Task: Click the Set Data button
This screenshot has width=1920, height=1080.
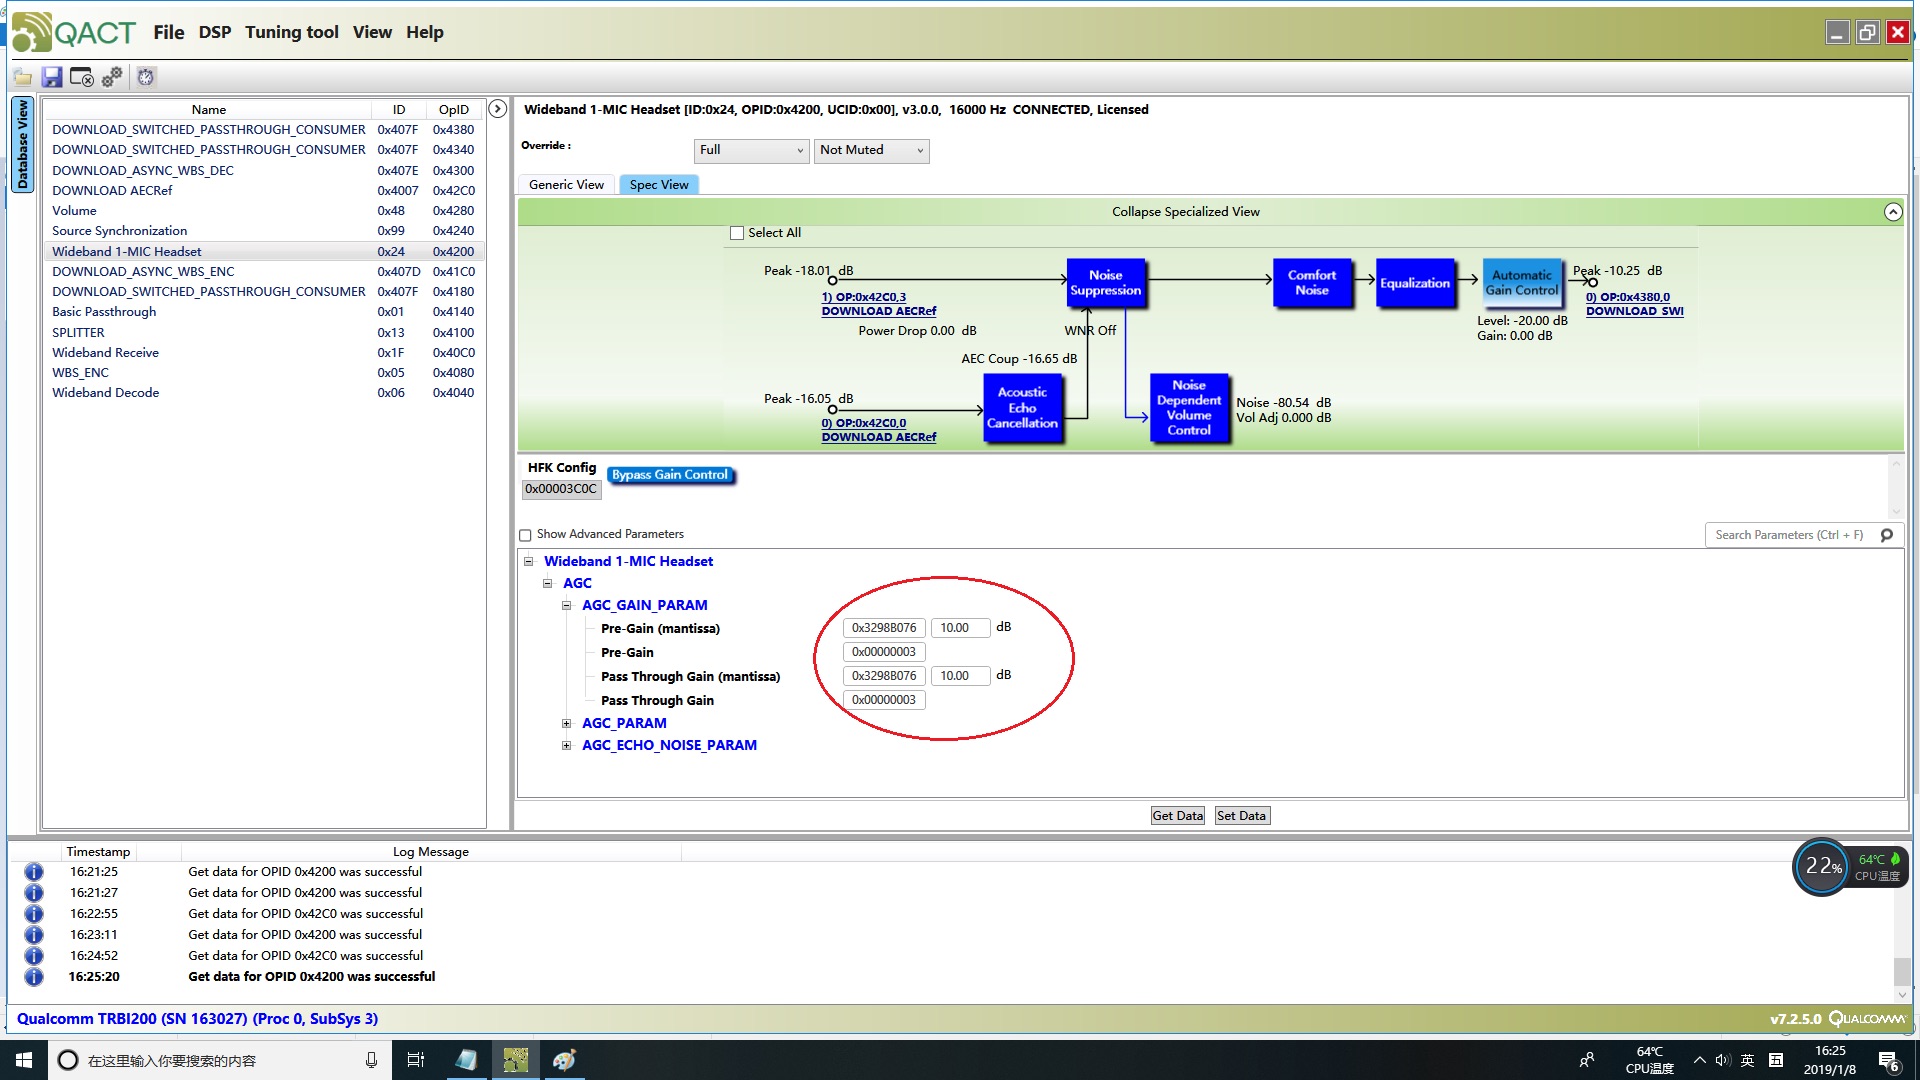Action: pos(1241,816)
